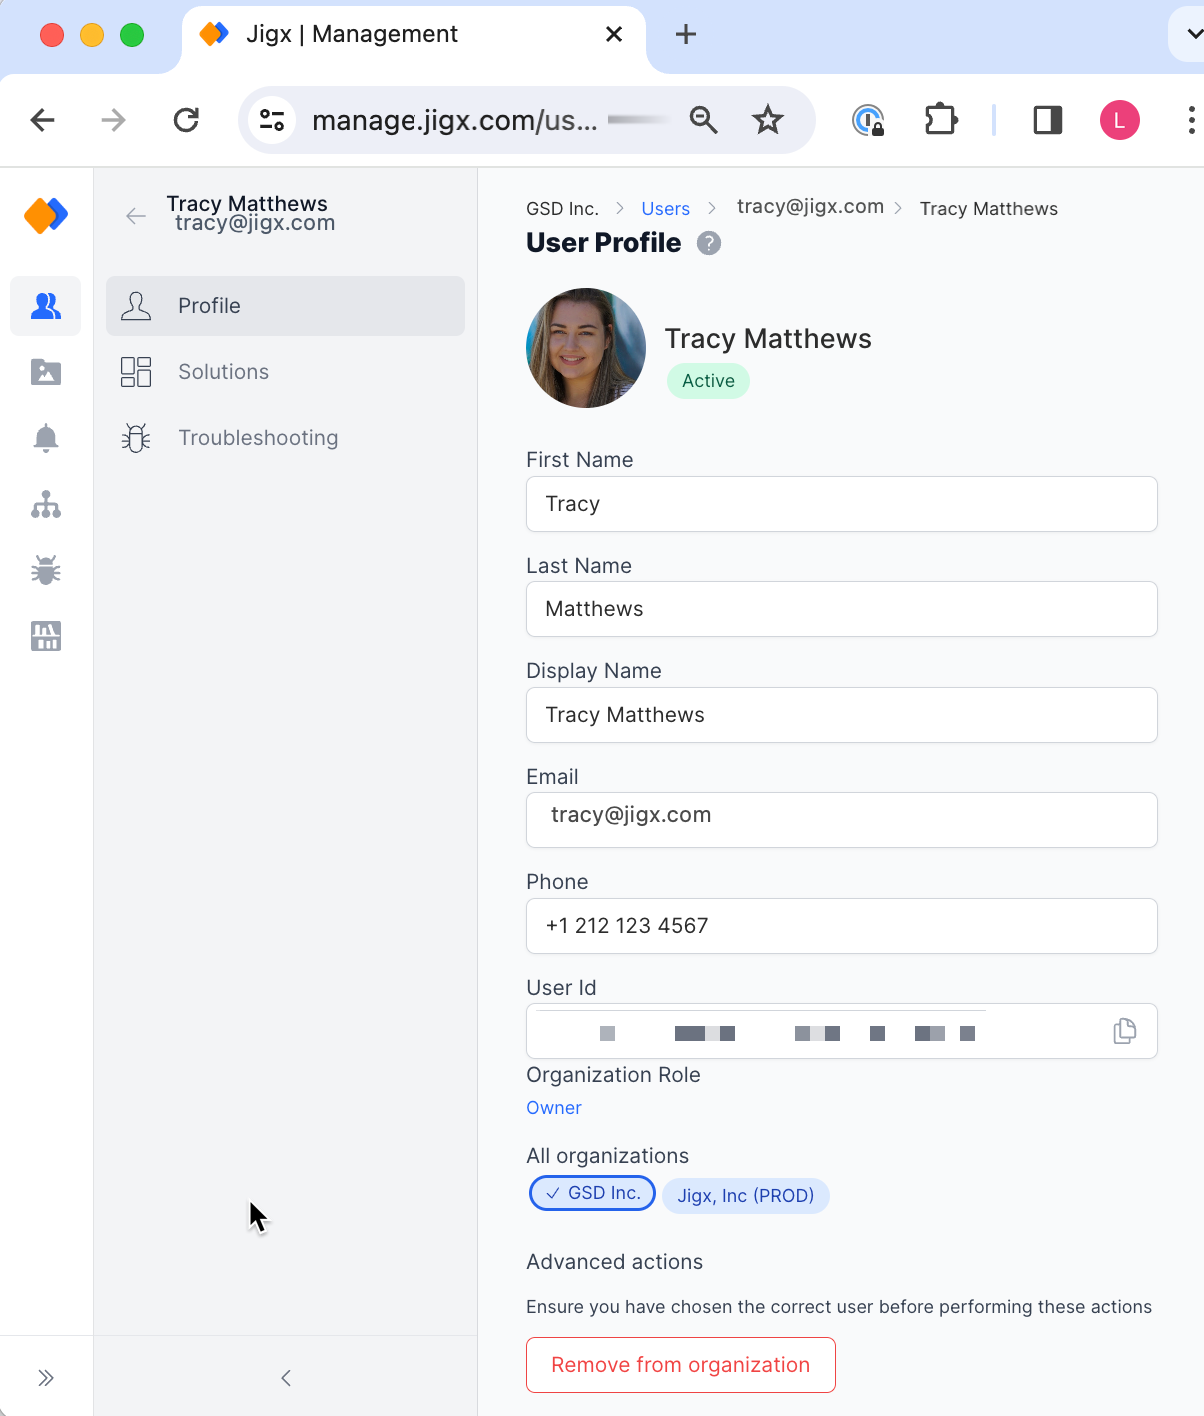Open a new tab with plus button
Viewport: 1204px width, 1416px height.
click(x=686, y=34)
